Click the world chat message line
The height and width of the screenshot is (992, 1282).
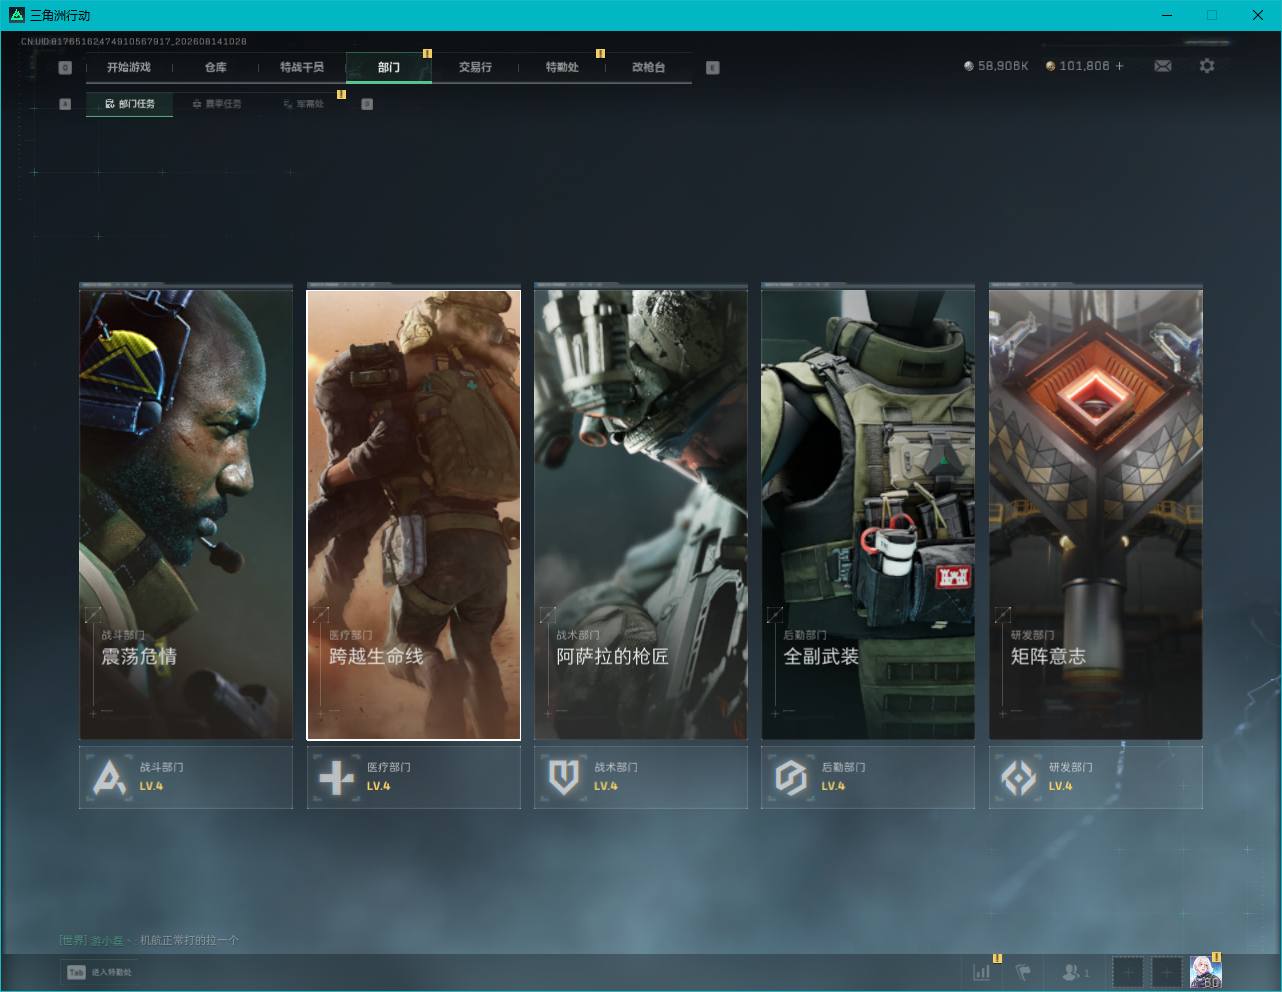coord(149,940)
